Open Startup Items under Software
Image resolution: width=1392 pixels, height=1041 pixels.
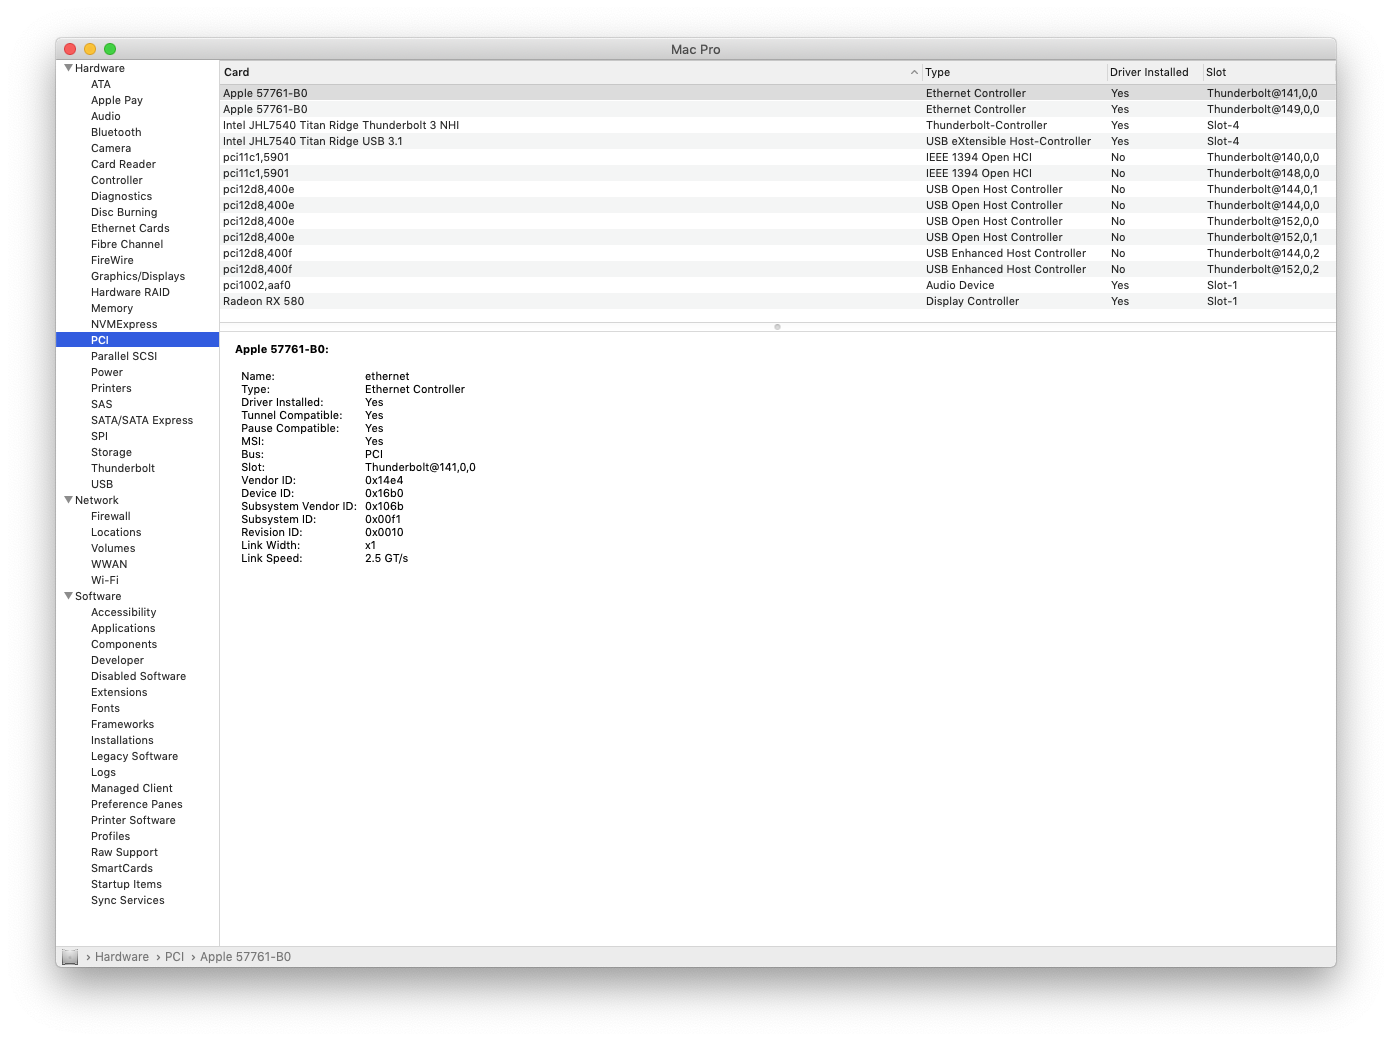click(x=126, y=884)
